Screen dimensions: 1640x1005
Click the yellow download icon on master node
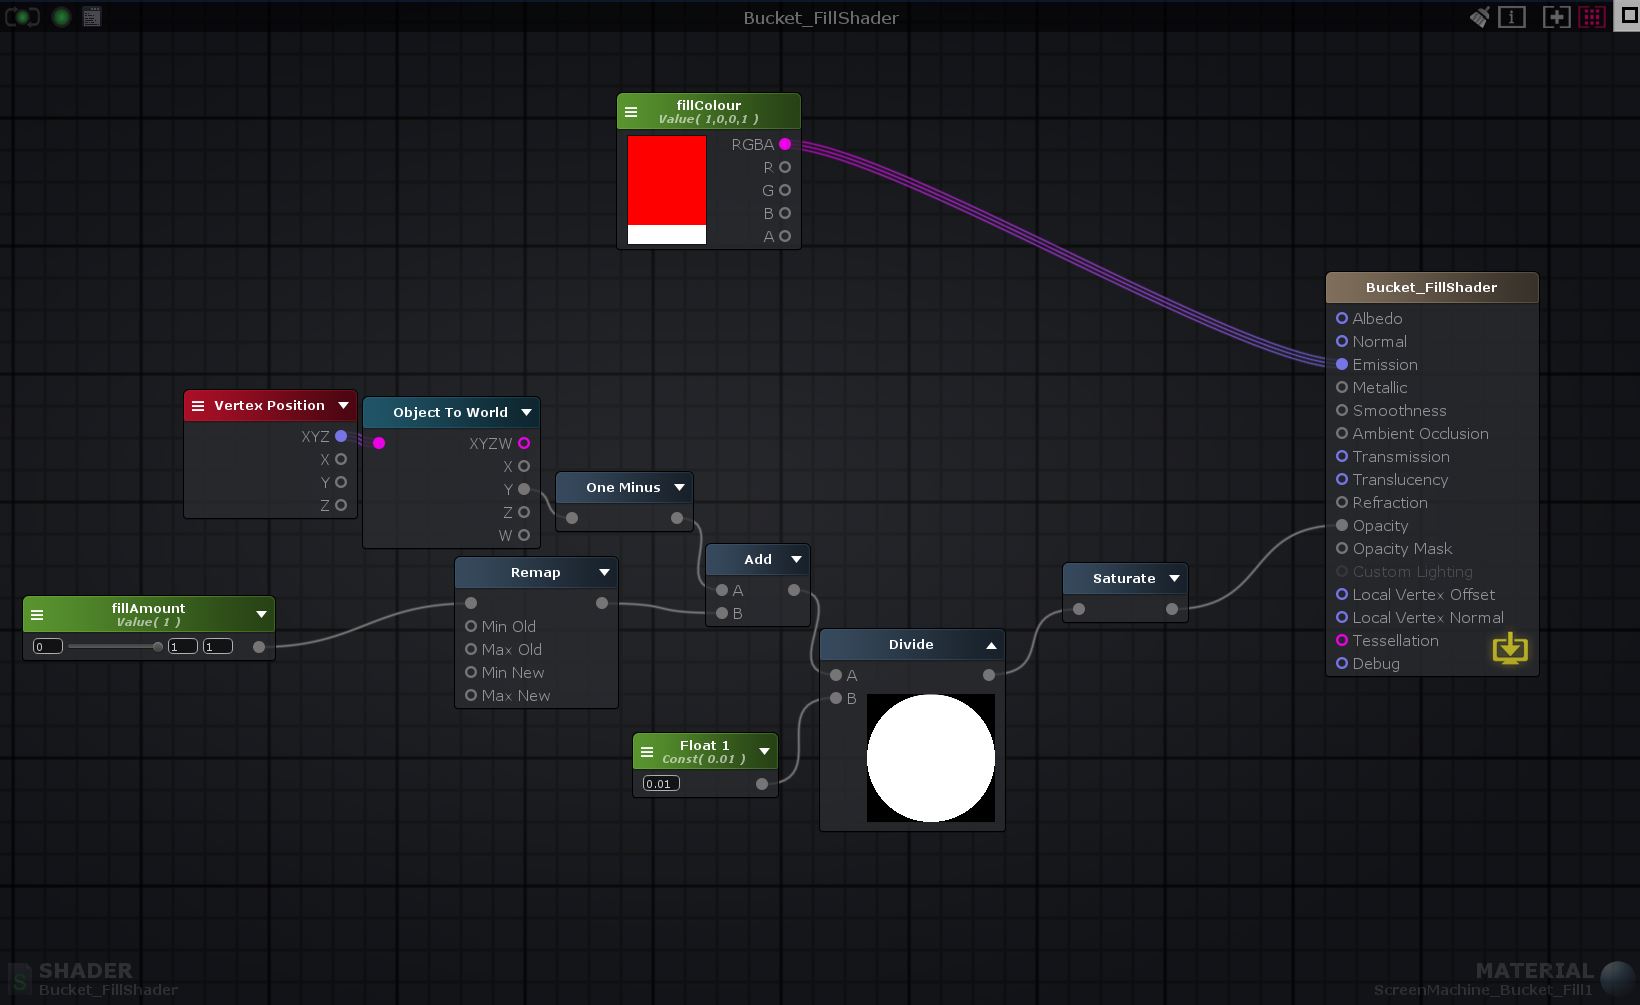pyautogui.click(x=1510, y=649)
